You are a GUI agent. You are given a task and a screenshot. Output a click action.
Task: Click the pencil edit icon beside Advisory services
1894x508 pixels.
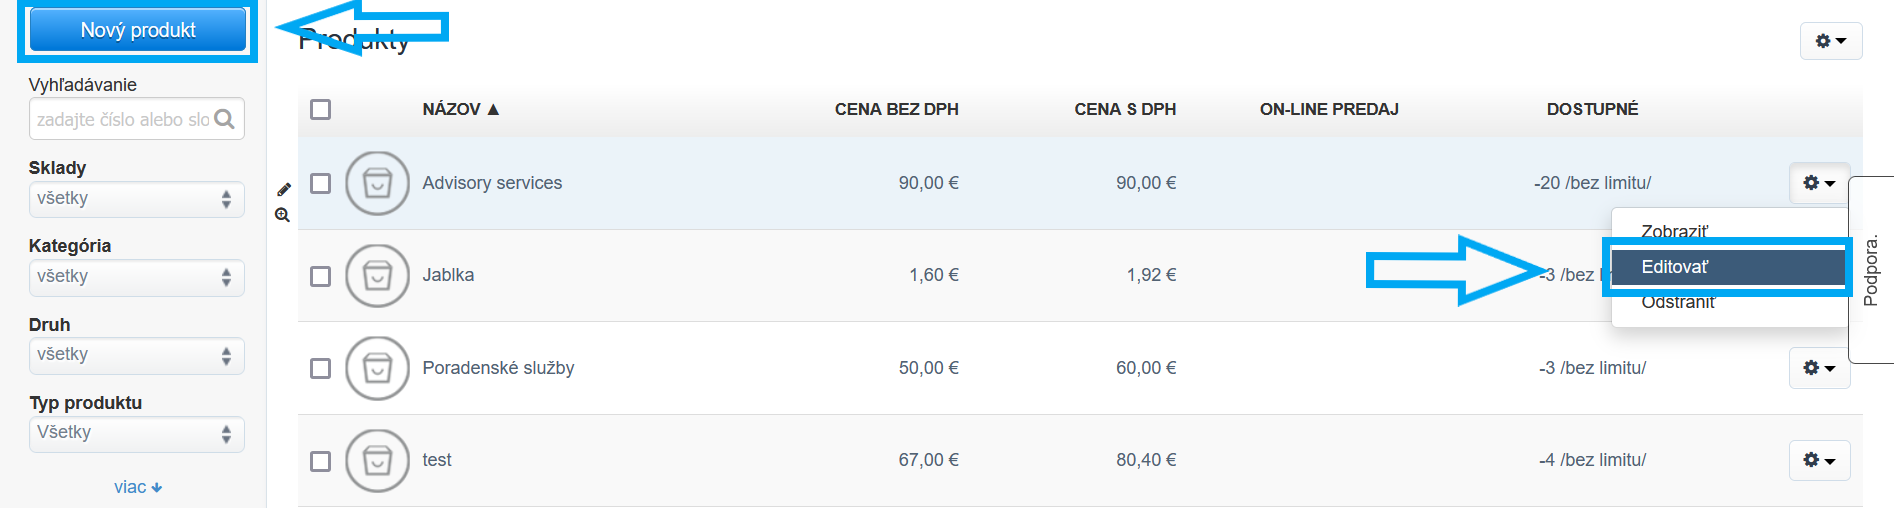[x=284, y=189]
